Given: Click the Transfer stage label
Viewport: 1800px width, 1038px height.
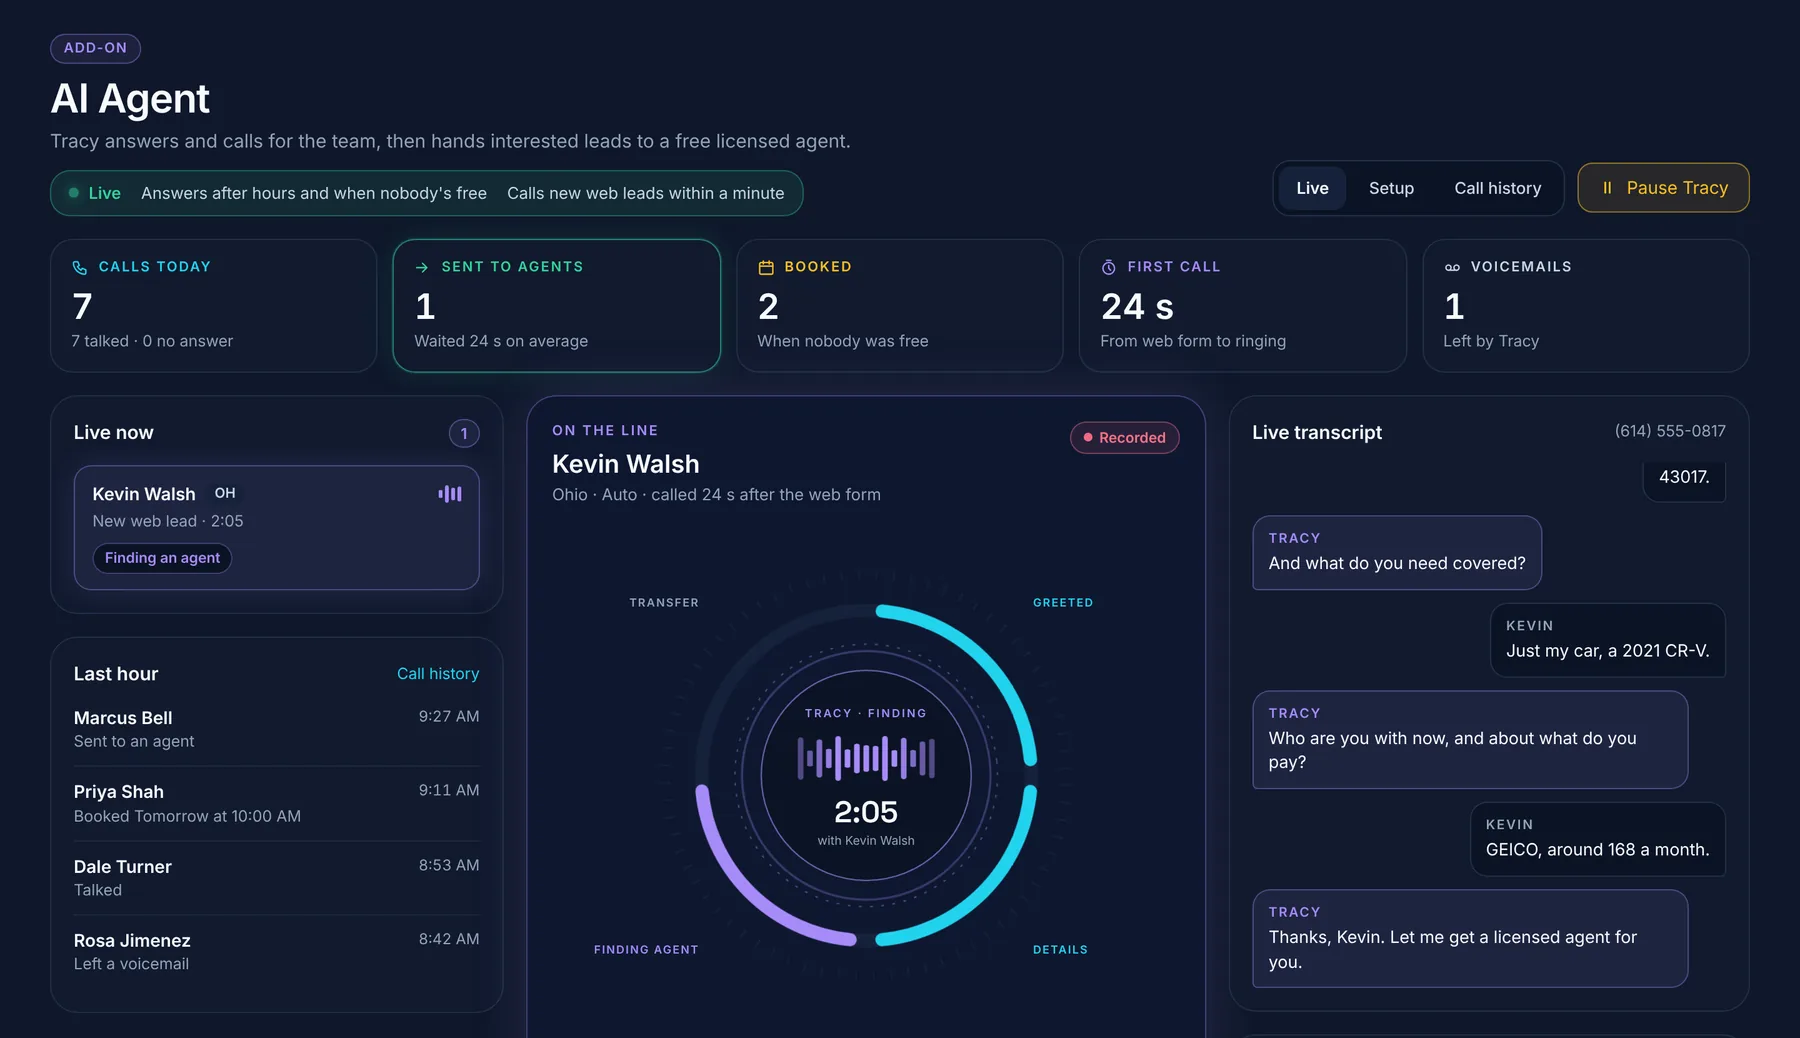Looking at the screenshot, I should pos(664,603).
